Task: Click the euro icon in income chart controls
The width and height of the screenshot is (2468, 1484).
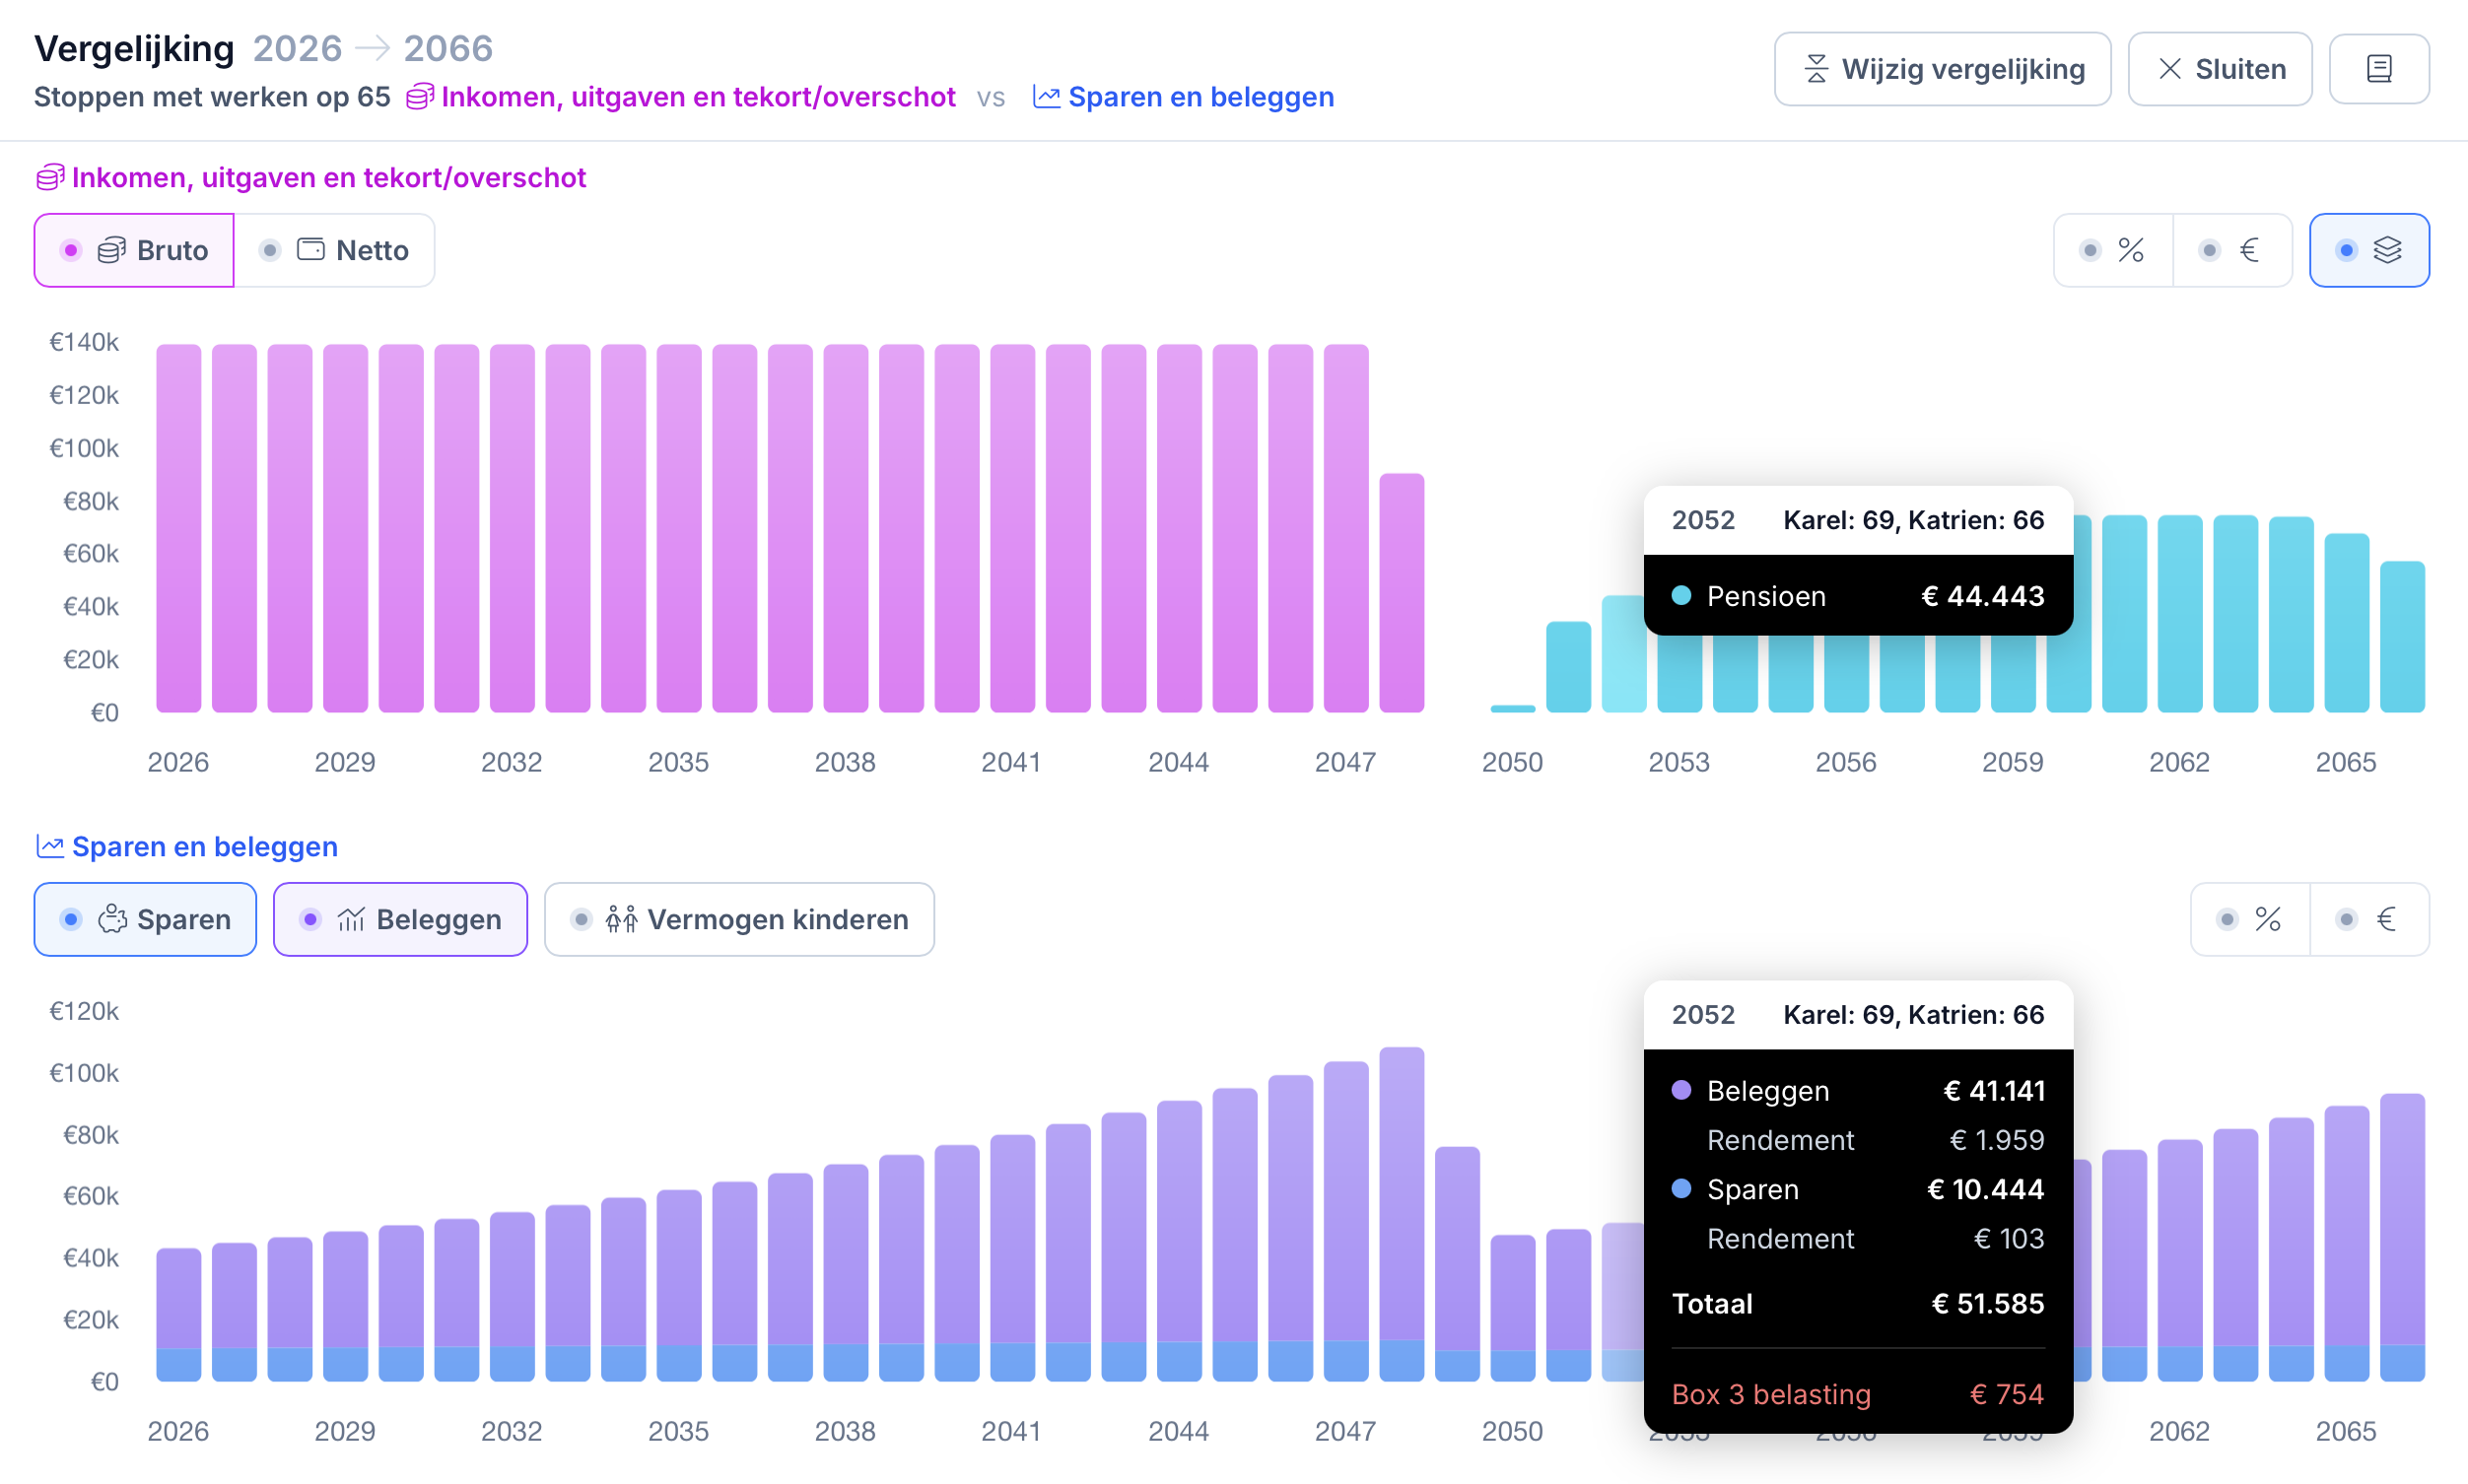Action: coord(2250,250)
